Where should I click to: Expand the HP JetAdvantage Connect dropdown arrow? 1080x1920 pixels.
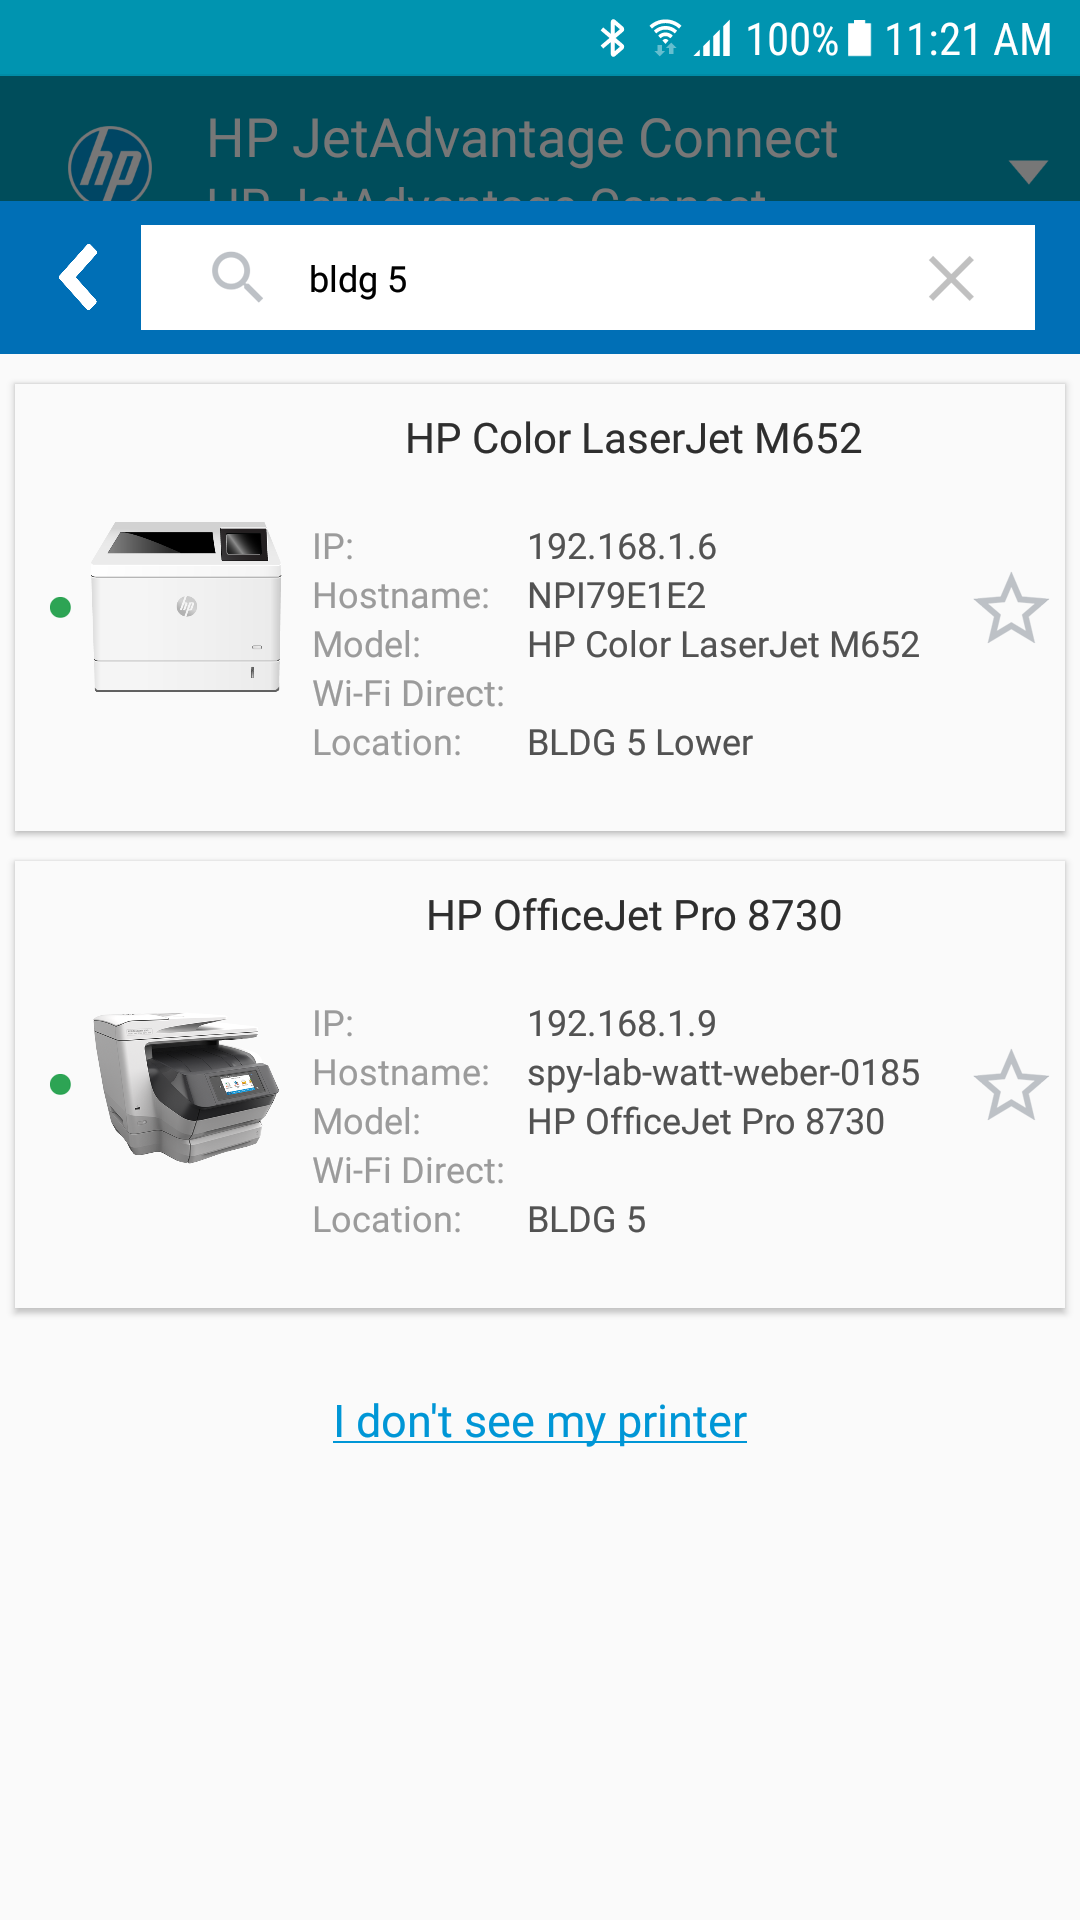(x=1027, y=171)
